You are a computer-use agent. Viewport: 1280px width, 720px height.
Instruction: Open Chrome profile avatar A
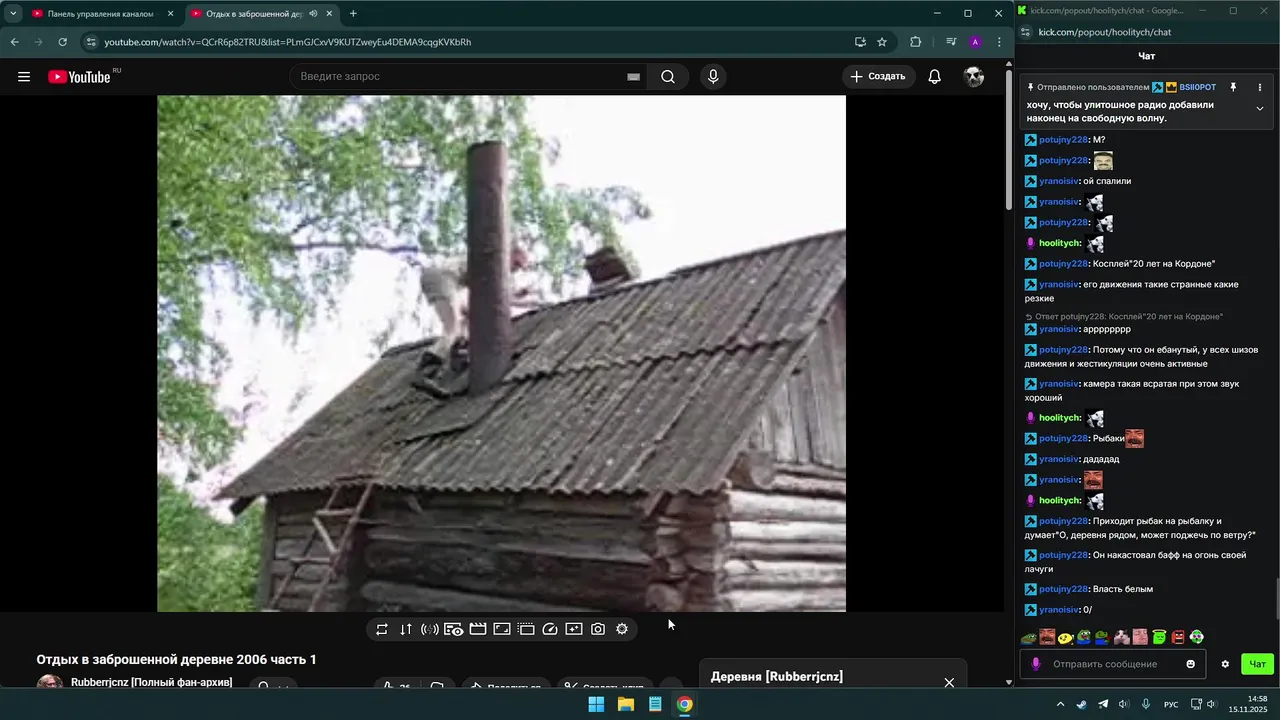[975, 42]
